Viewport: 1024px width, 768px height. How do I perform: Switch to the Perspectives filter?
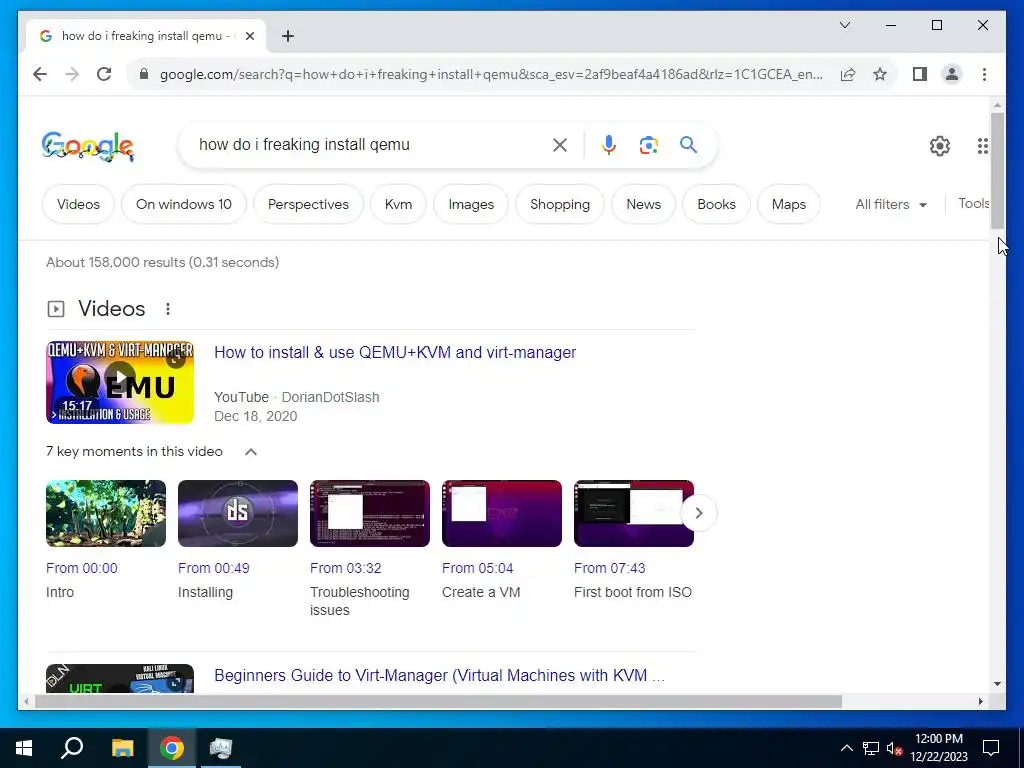coord(308,204)
